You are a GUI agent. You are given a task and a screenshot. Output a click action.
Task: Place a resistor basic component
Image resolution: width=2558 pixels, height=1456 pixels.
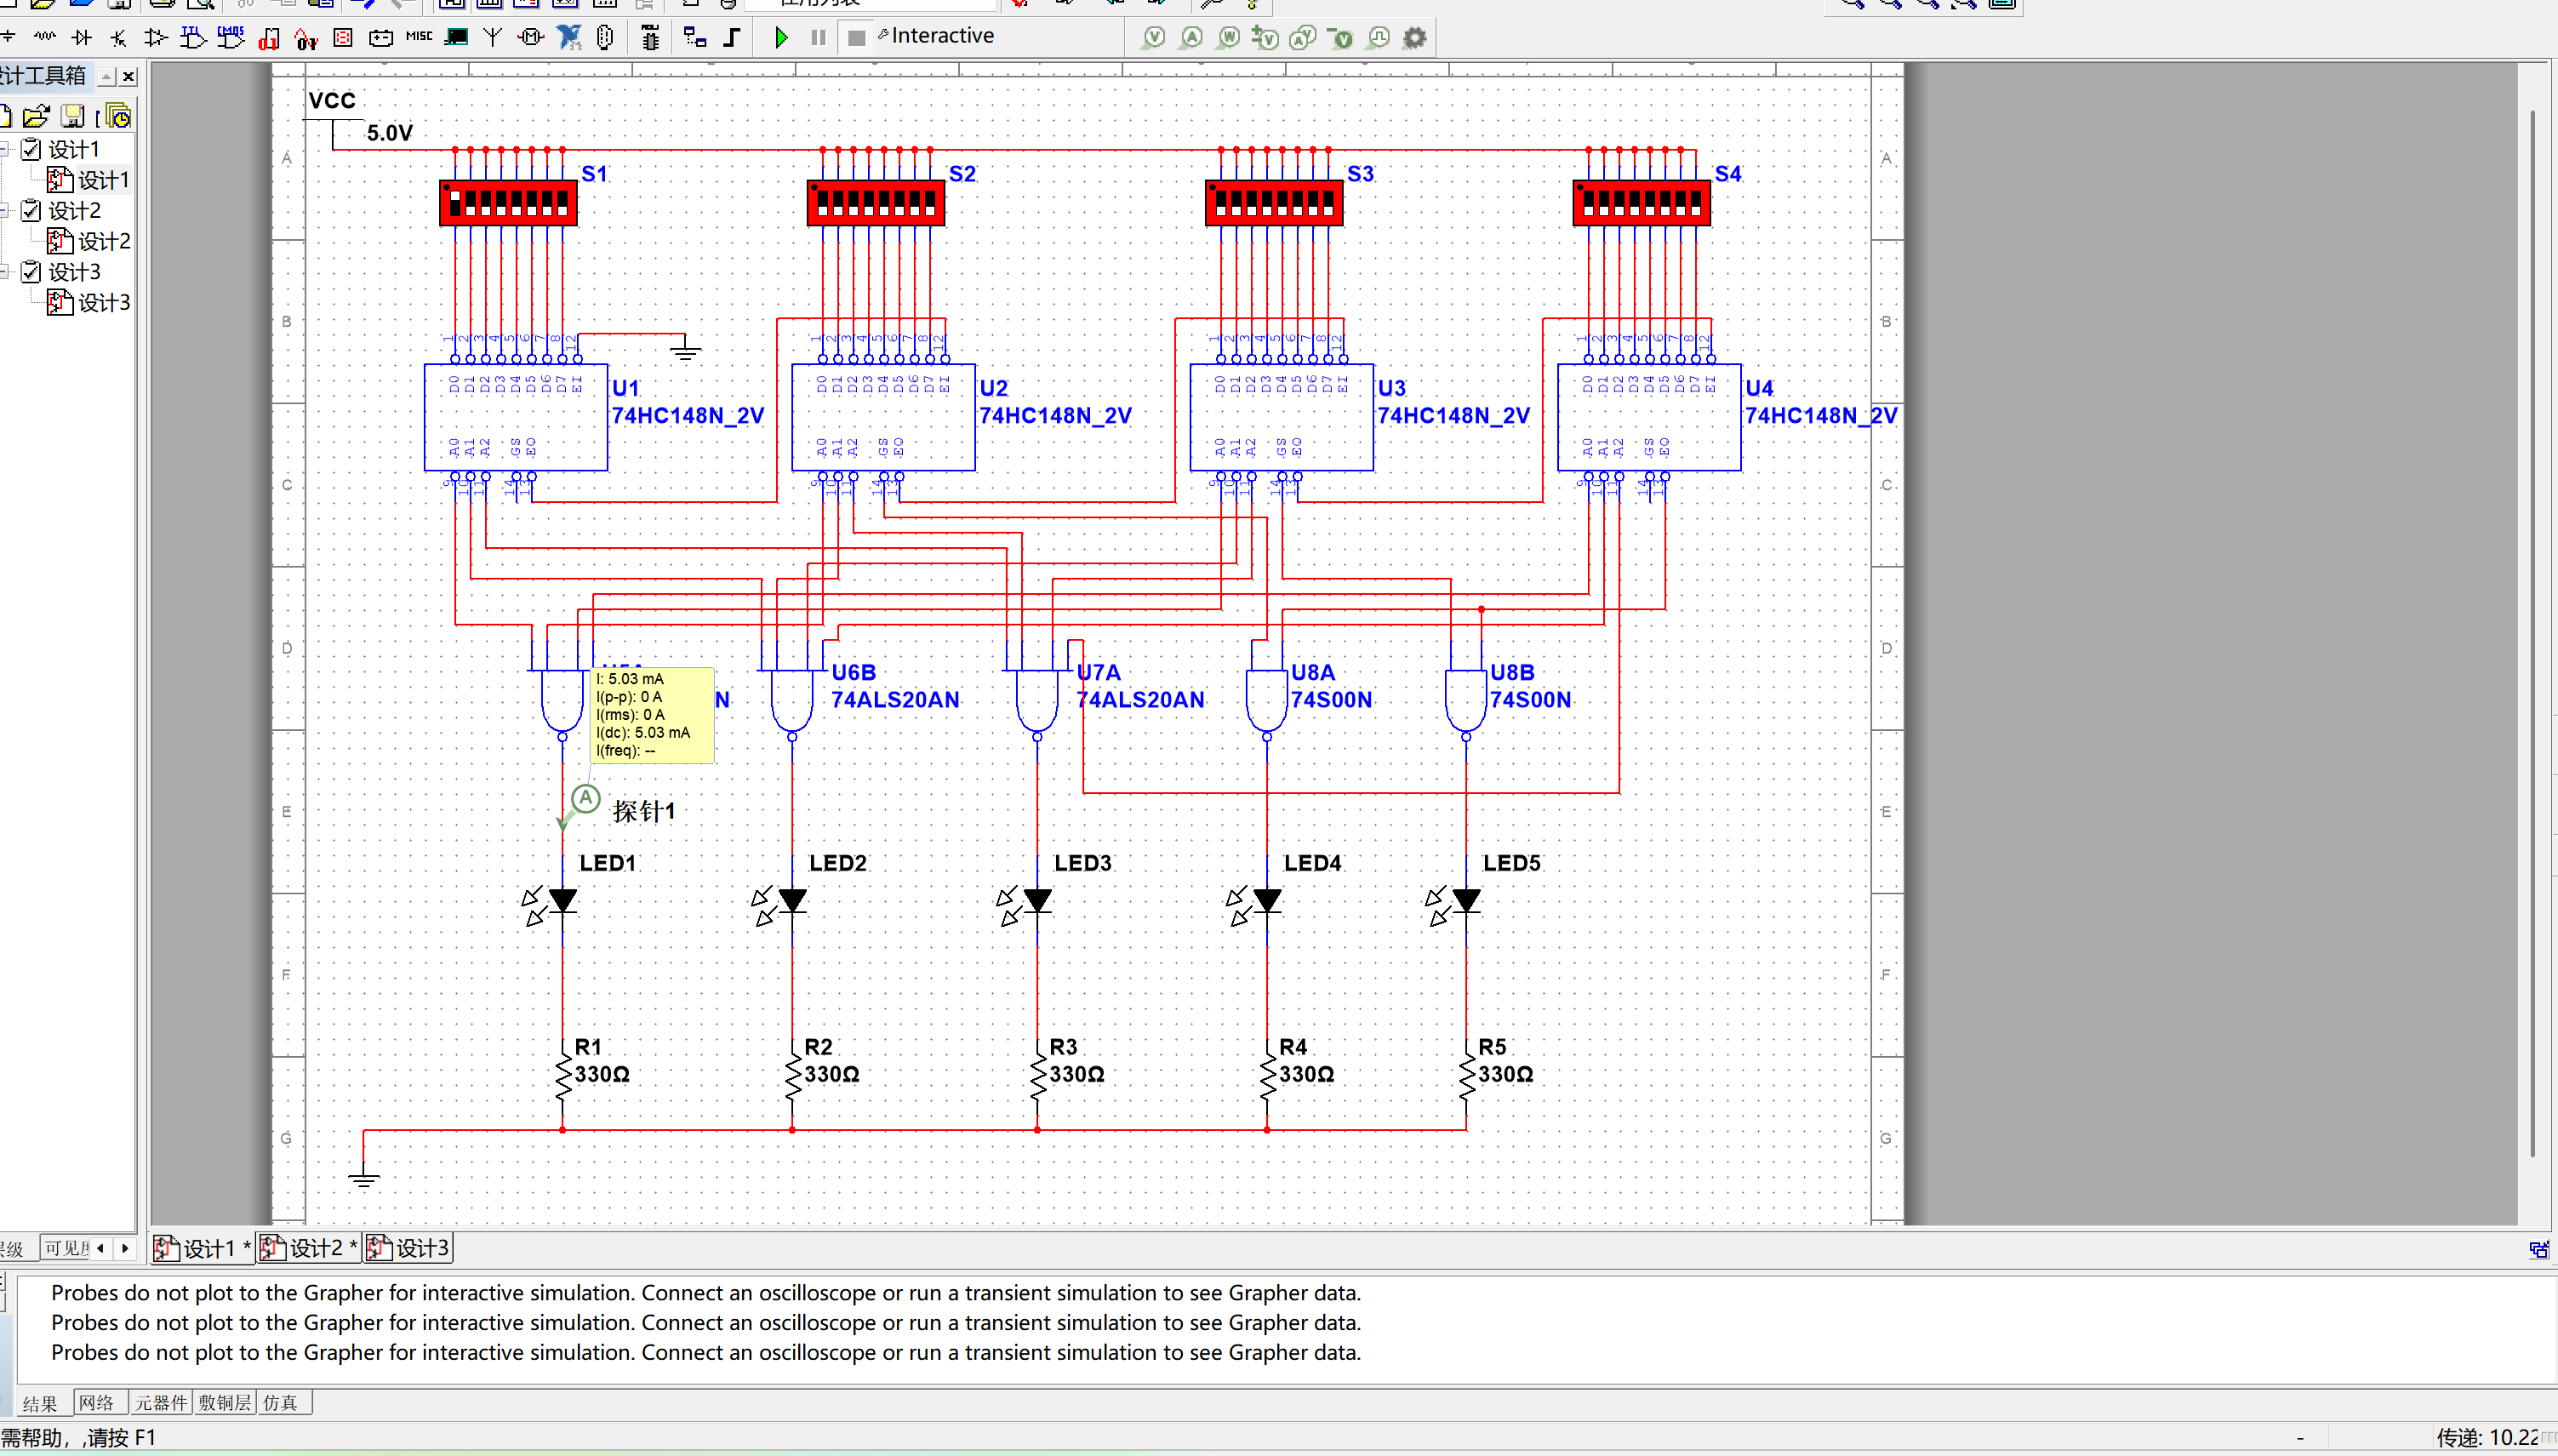(x=44, y=38)
